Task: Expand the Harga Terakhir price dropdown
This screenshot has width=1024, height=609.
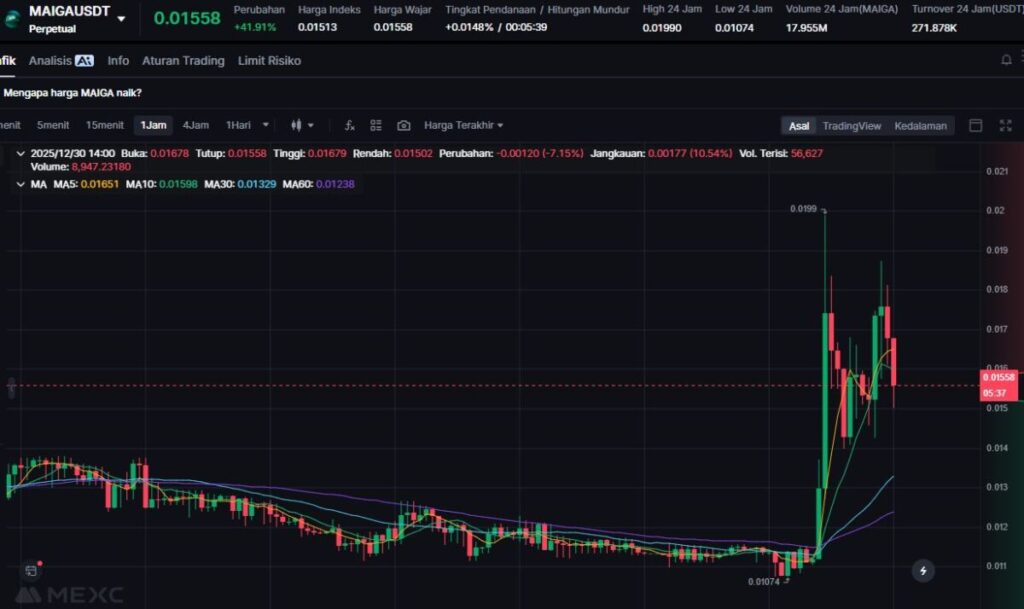Action: [x=463, y=125]
